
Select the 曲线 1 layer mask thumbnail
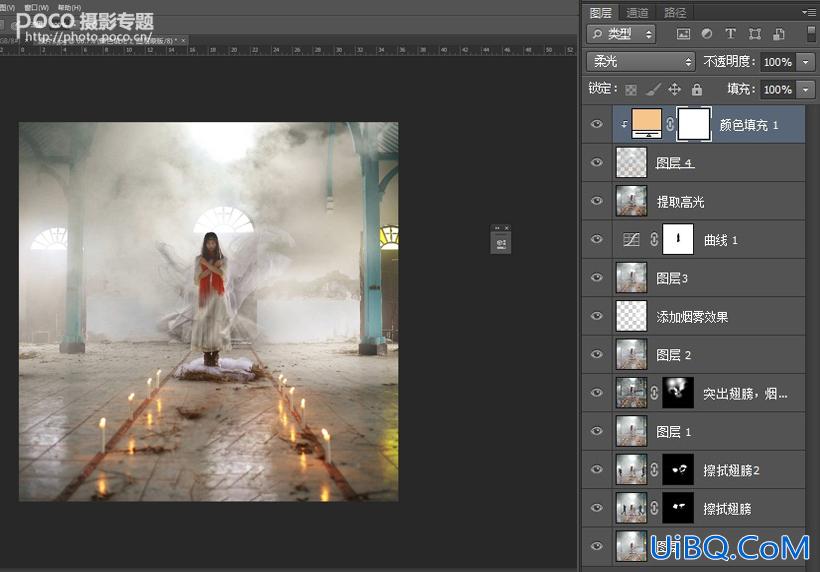point(678,239)
